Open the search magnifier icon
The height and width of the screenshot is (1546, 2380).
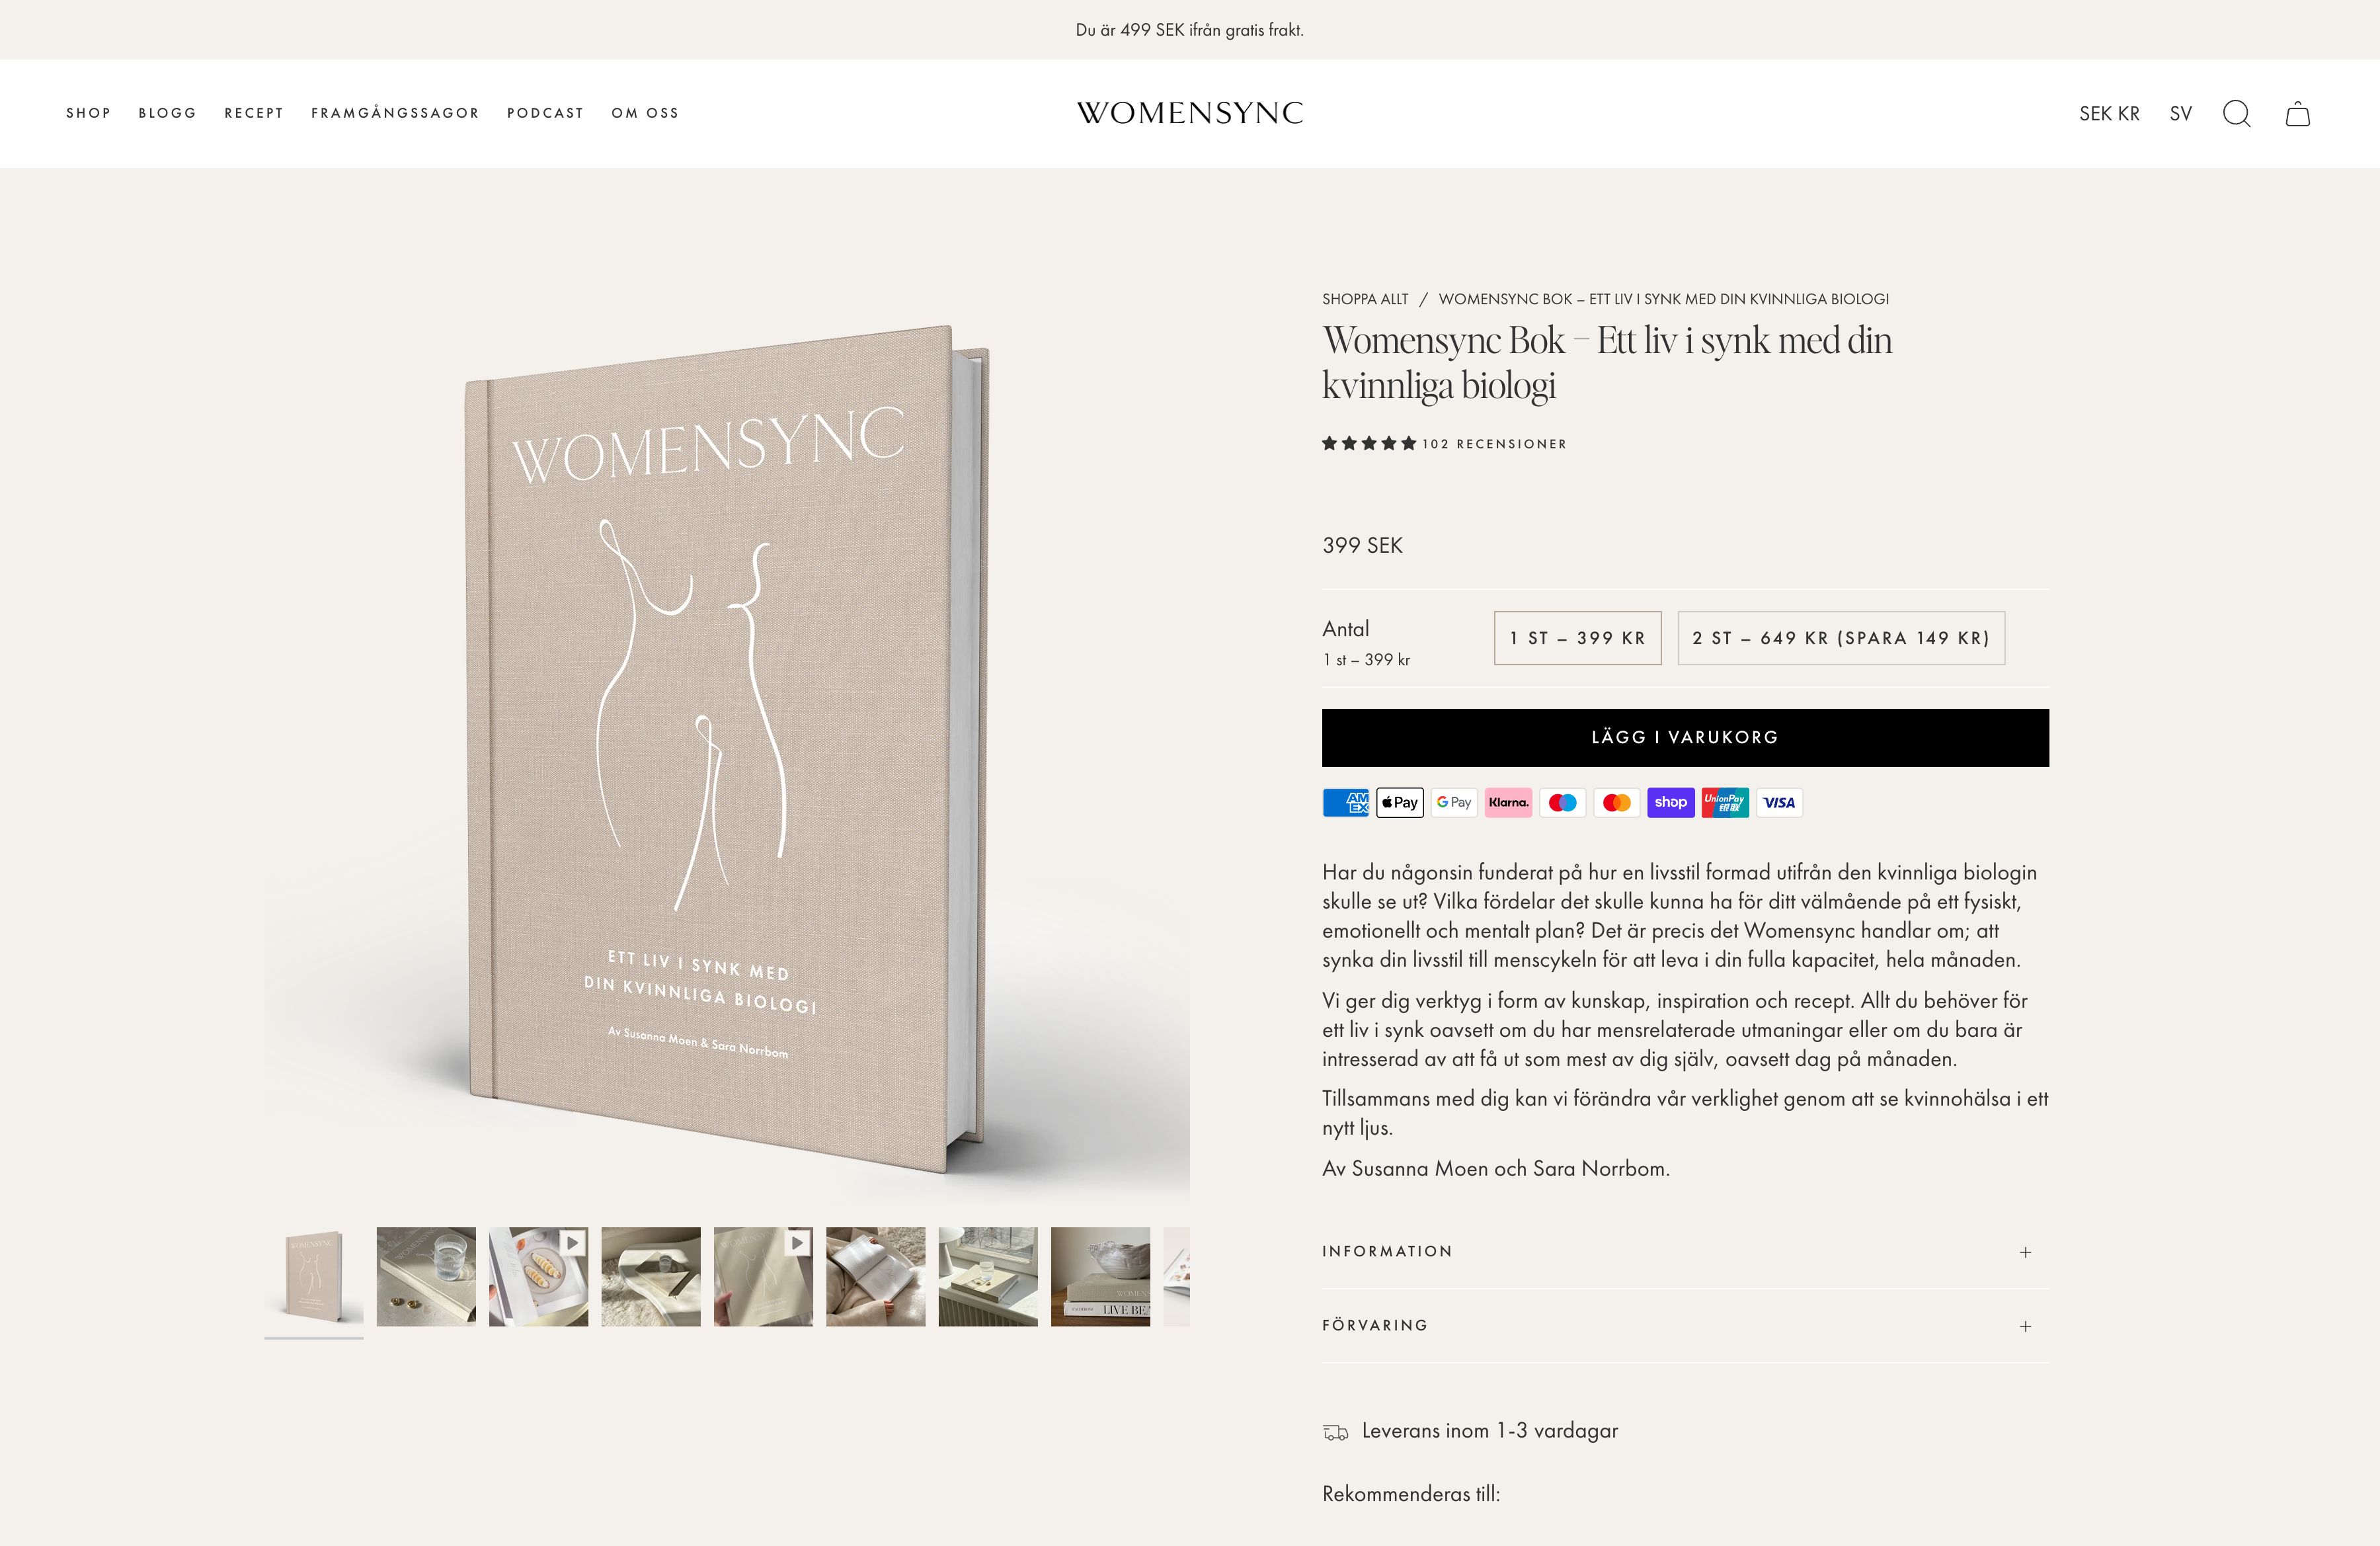pos(2236,114)
